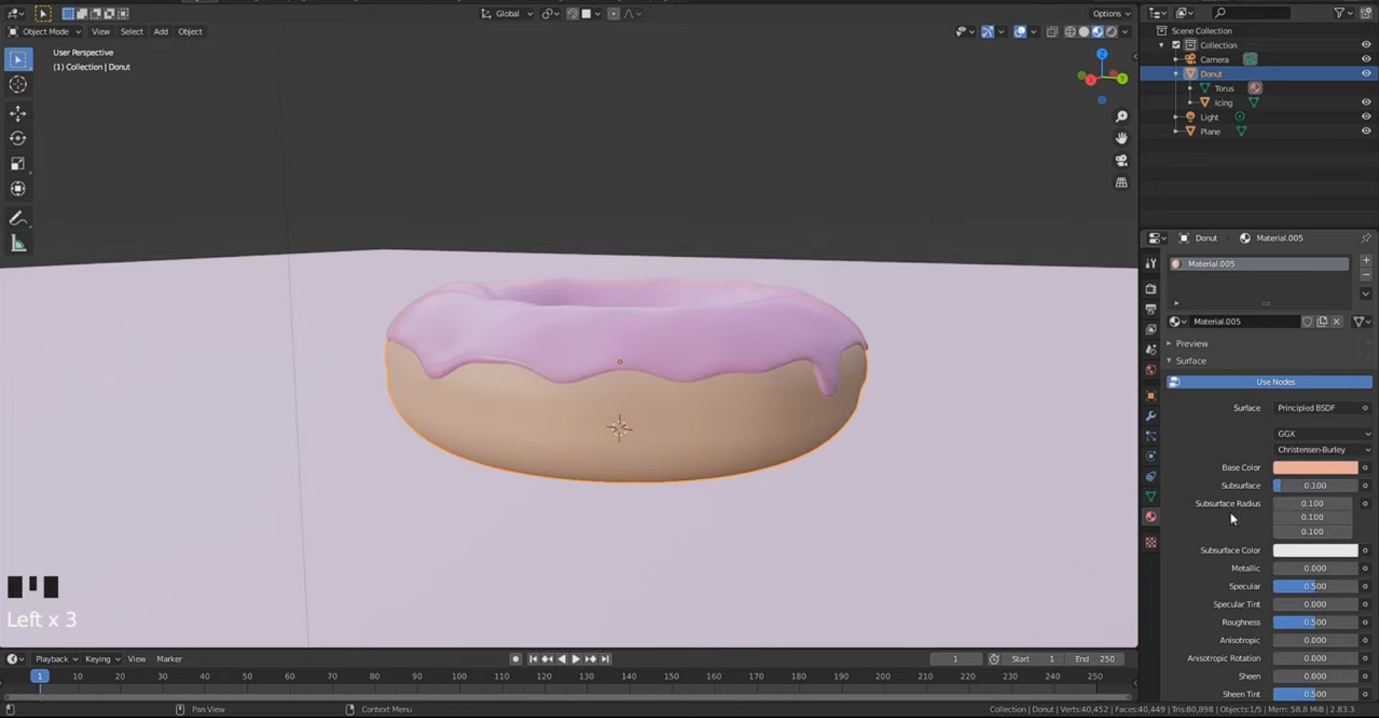Select the 3D Cursor tool
This screenshot has height=718, width=1379.
[18, 85]
